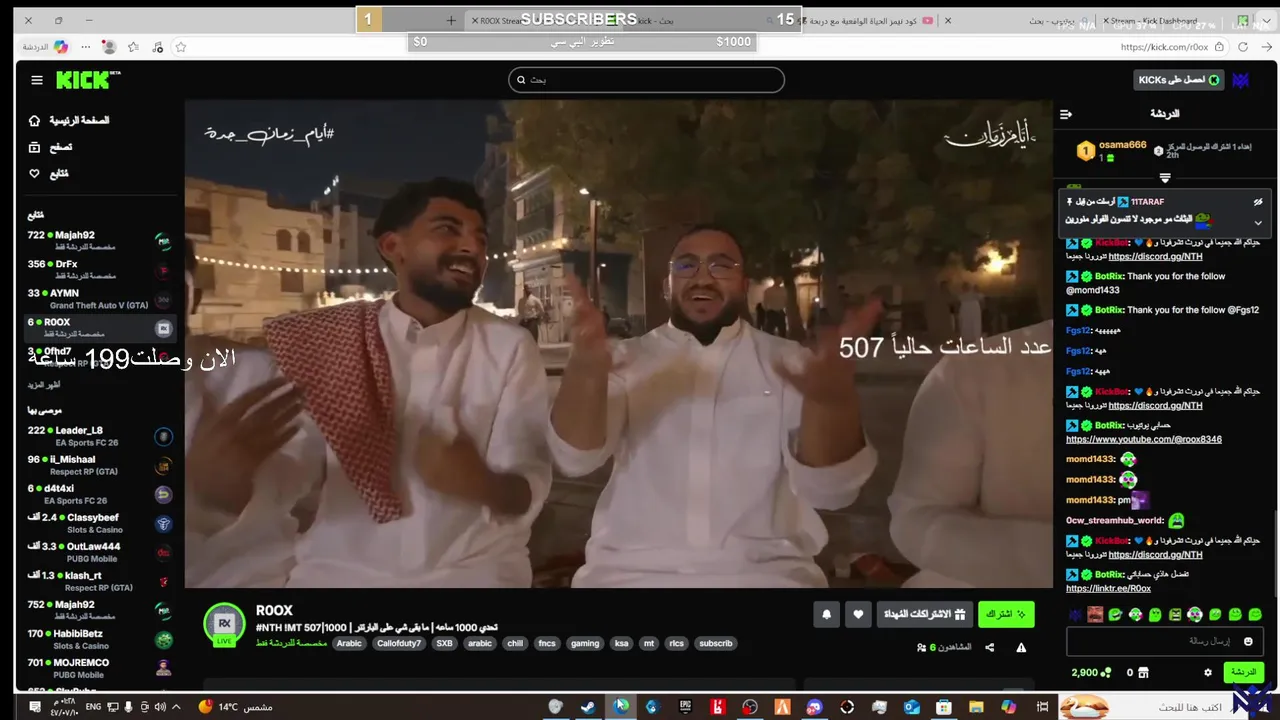
Task: Select the fncs tag
Action: [x=547, y=644]
